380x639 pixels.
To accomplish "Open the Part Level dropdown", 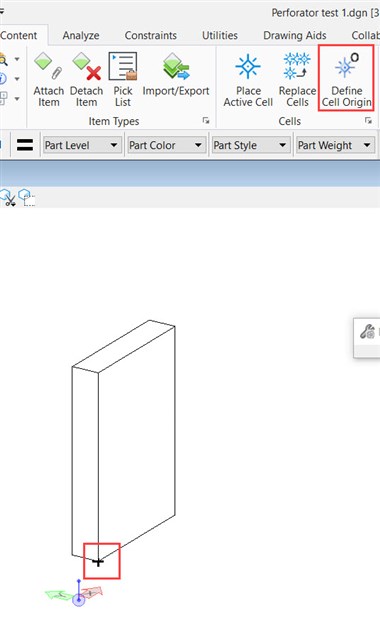I will tap(82, 145).
